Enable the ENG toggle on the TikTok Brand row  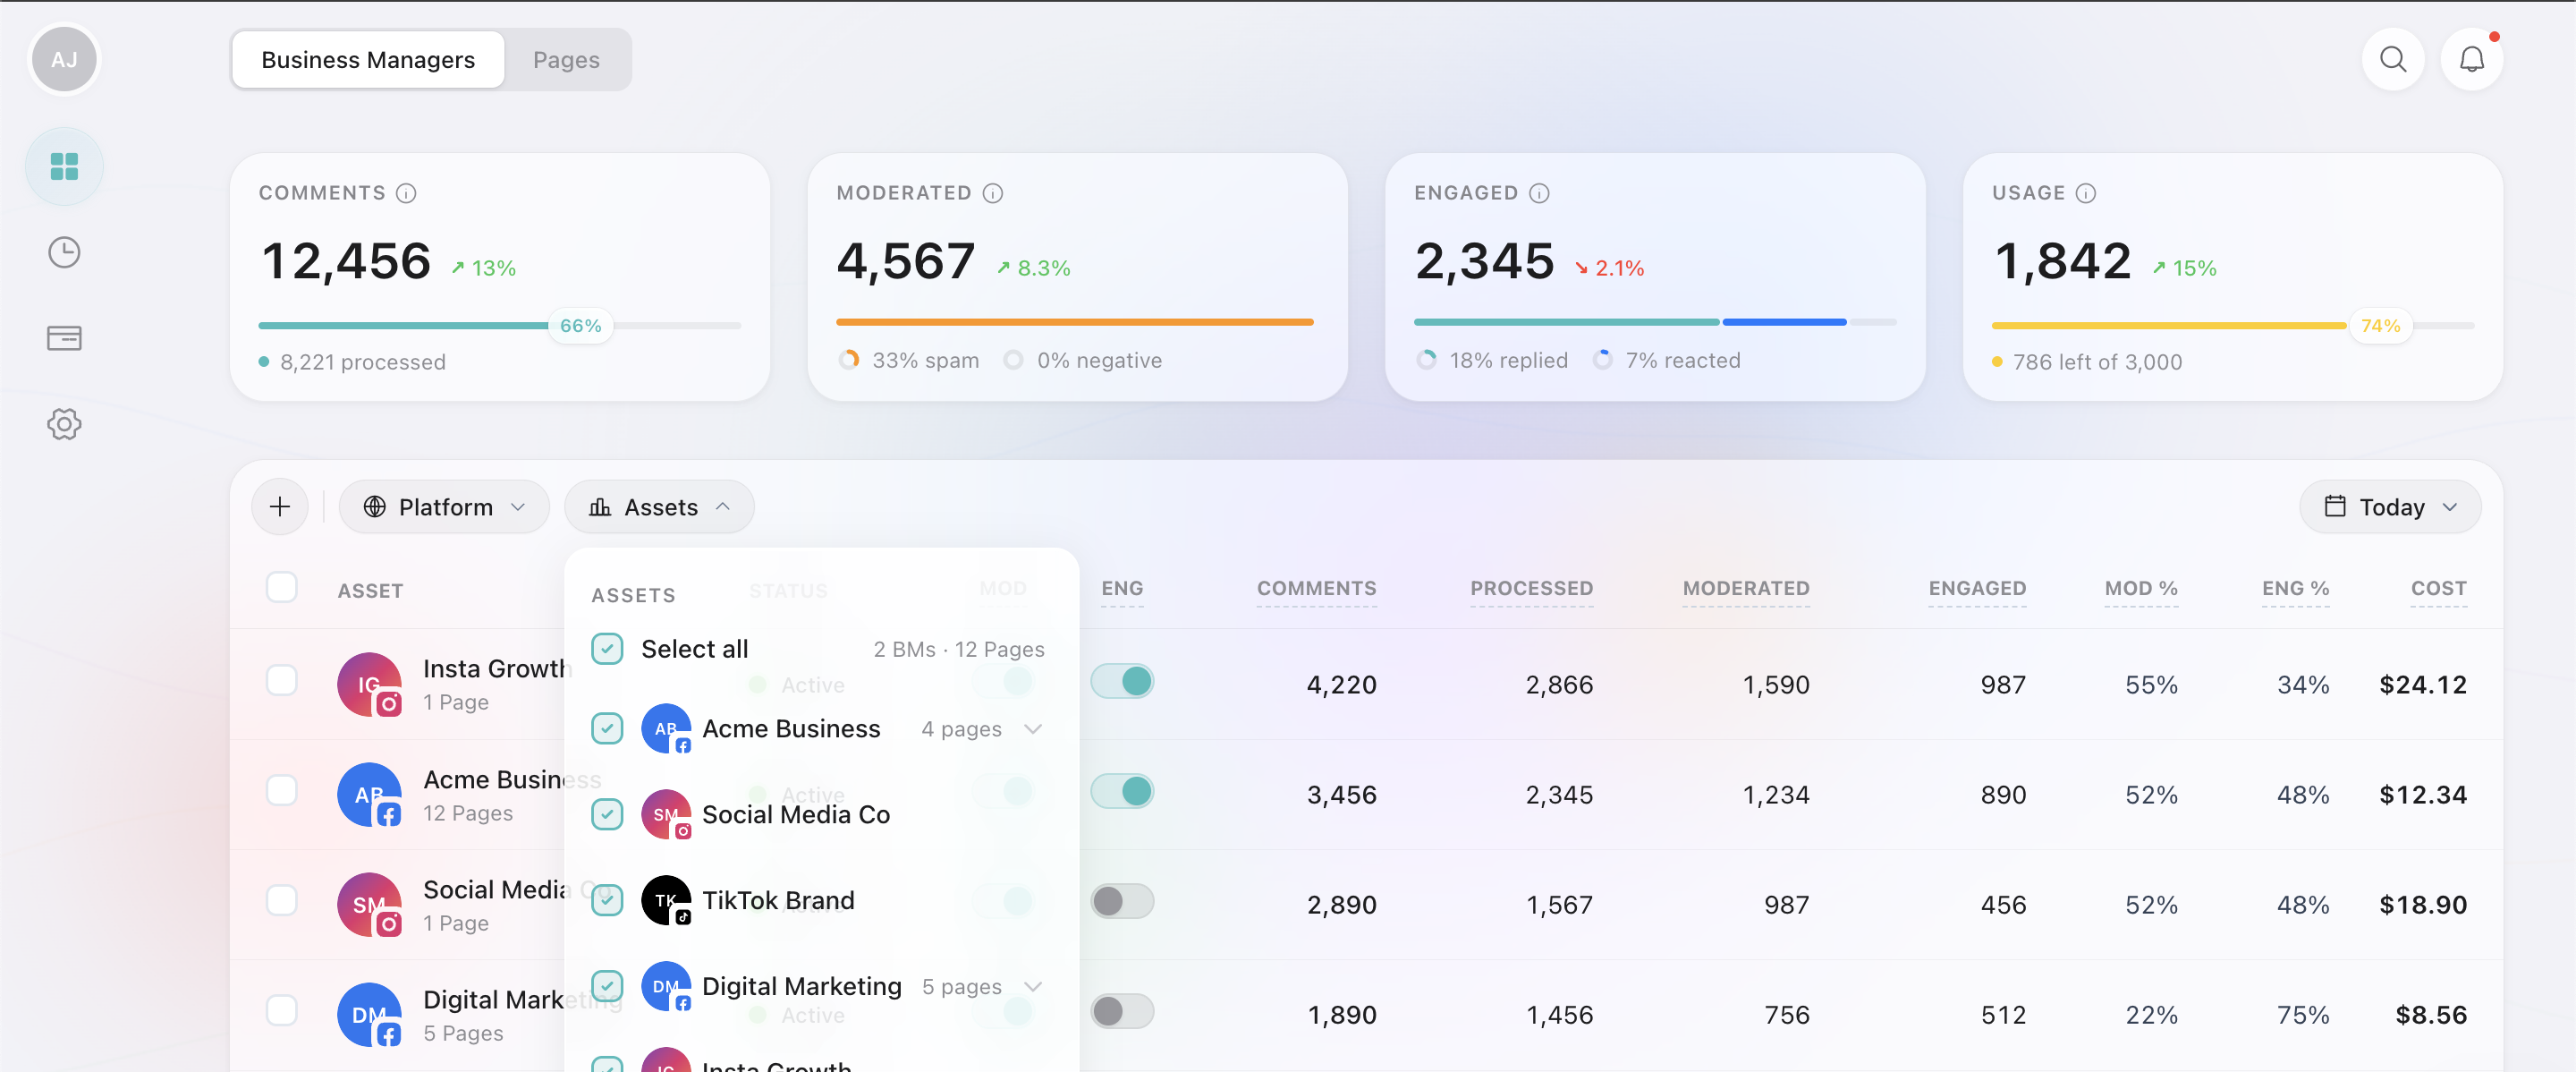point(1123,901)
